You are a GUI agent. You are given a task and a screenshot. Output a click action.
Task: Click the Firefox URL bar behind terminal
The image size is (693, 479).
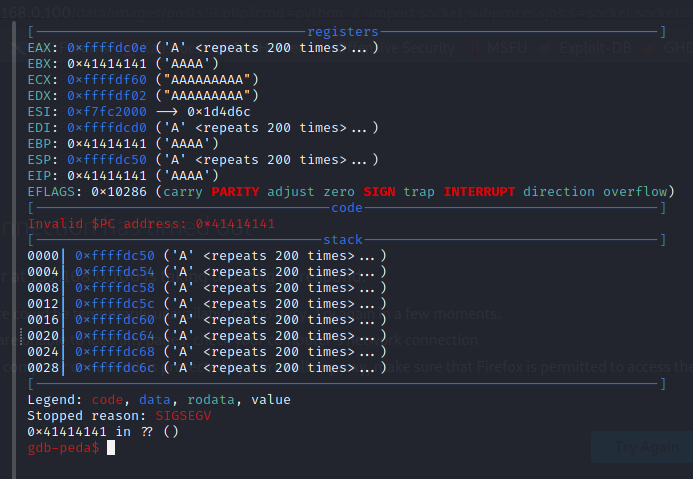pyautogui.click(x=346, y=12)
